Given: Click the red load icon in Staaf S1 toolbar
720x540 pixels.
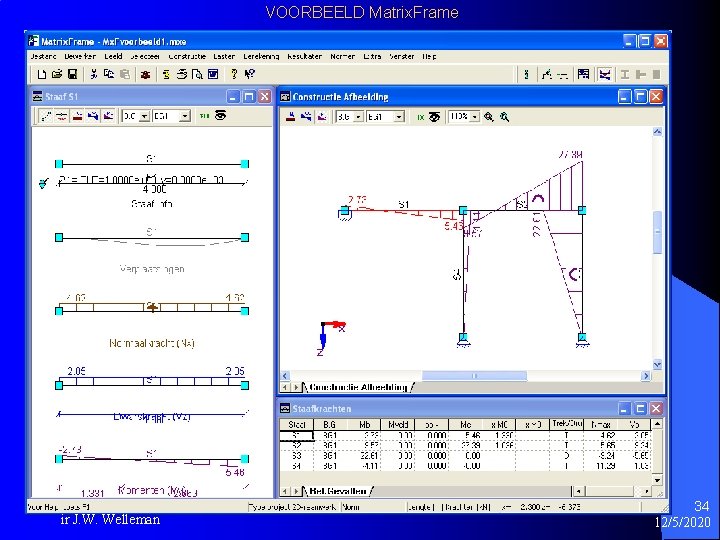Looking at the screenshot, I should [x=77, y=116].
